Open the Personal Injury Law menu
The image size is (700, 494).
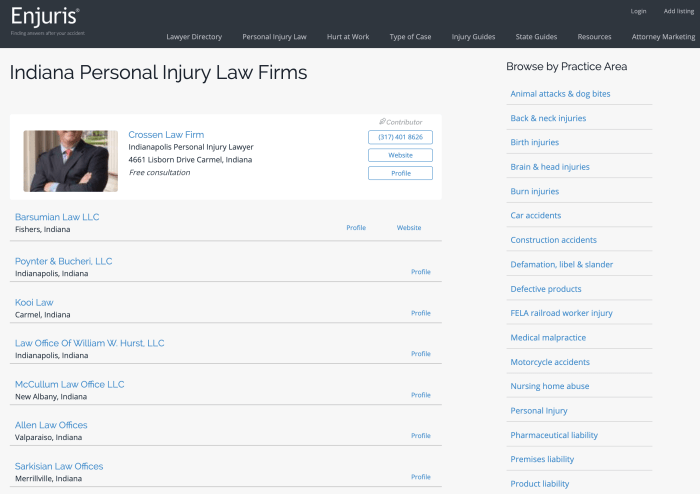[x=275, y=37]
